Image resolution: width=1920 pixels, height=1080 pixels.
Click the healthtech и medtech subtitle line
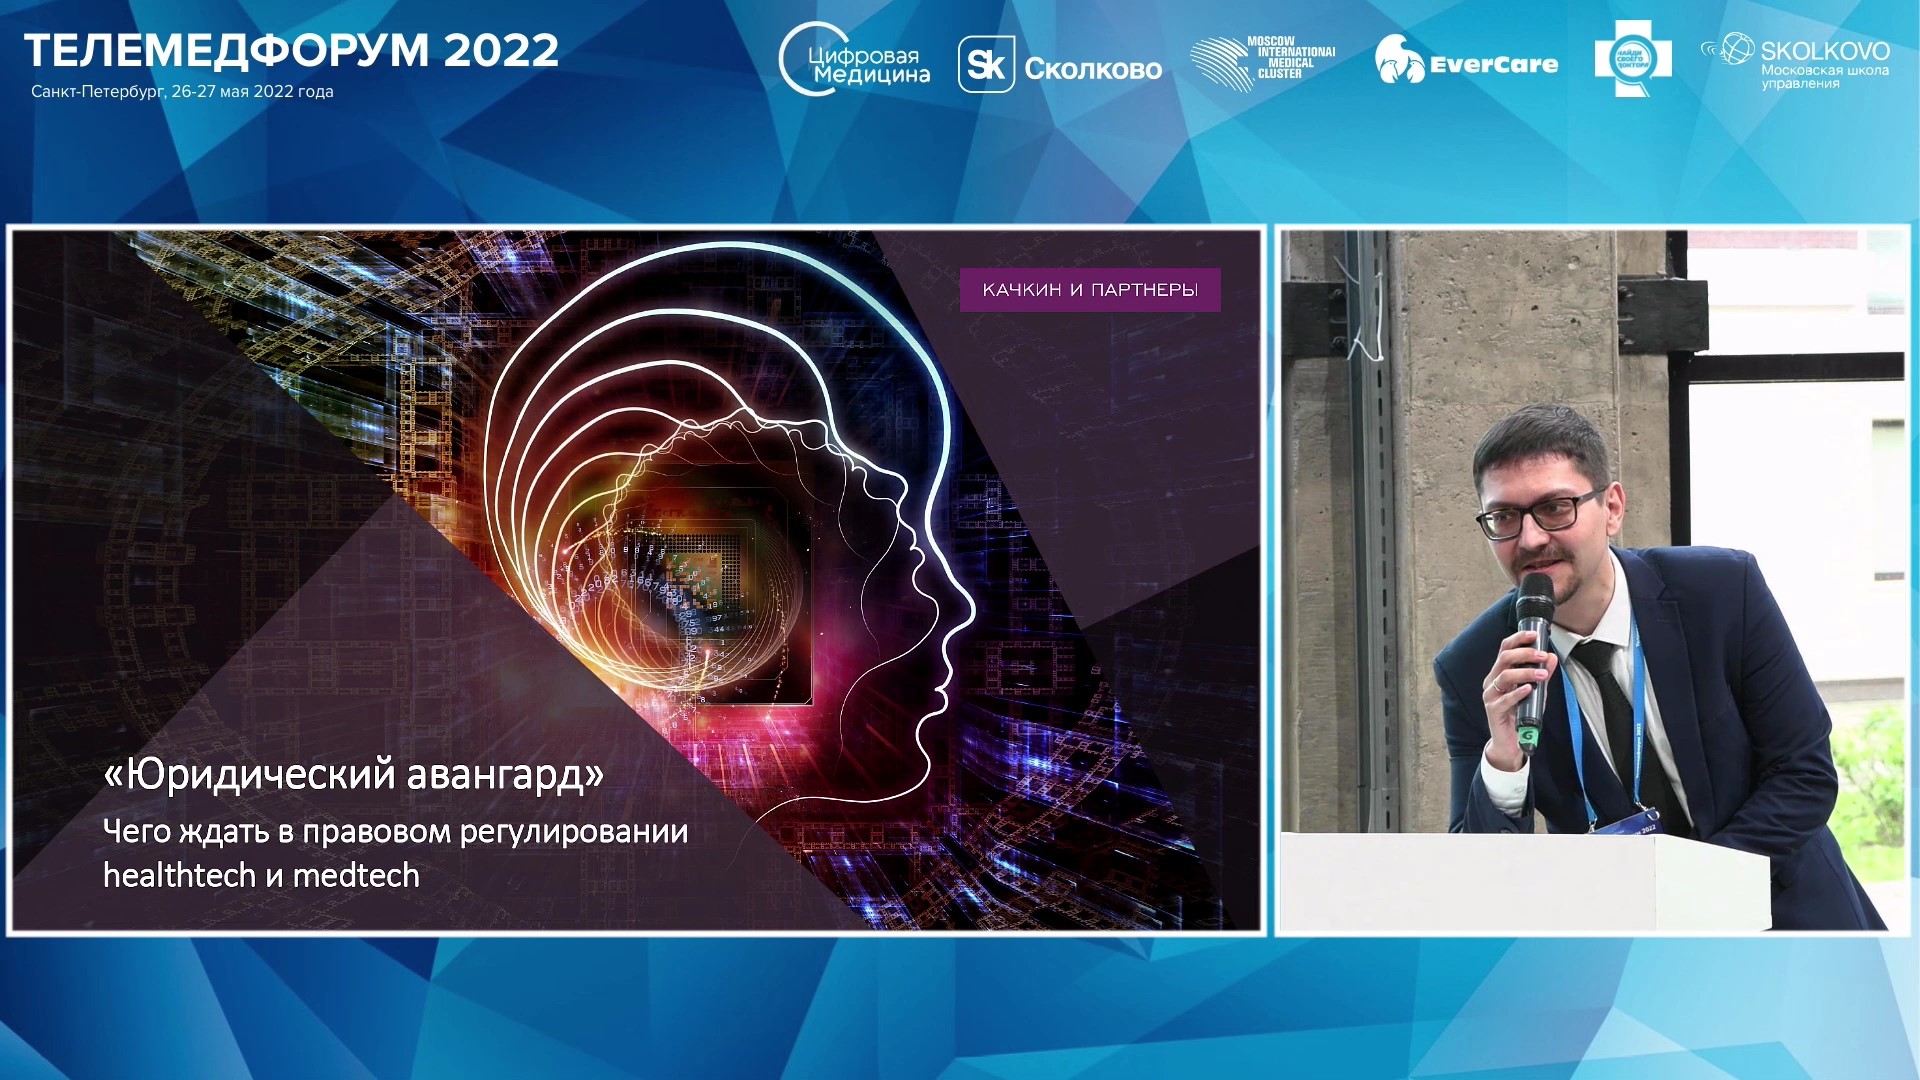[261, 875]
